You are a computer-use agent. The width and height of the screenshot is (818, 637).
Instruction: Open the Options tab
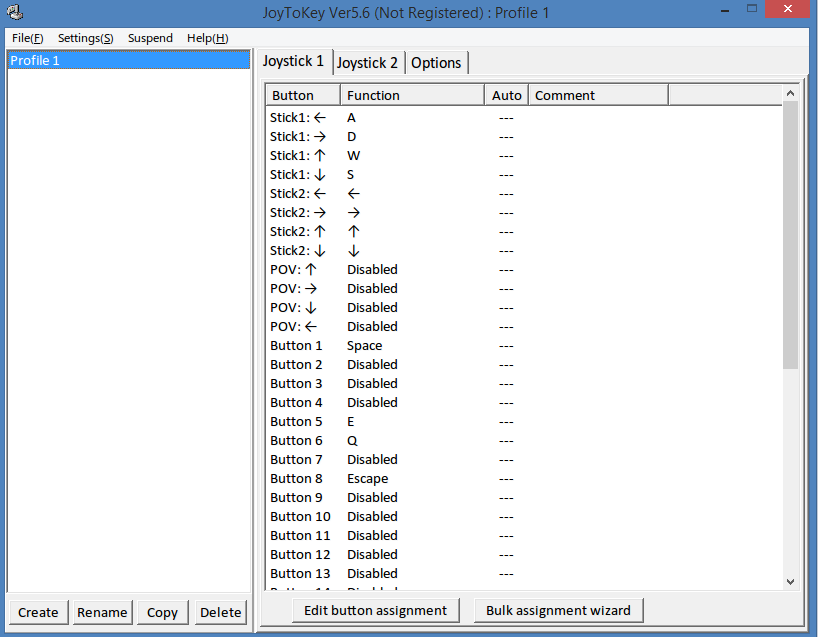(x=436, y=63)
